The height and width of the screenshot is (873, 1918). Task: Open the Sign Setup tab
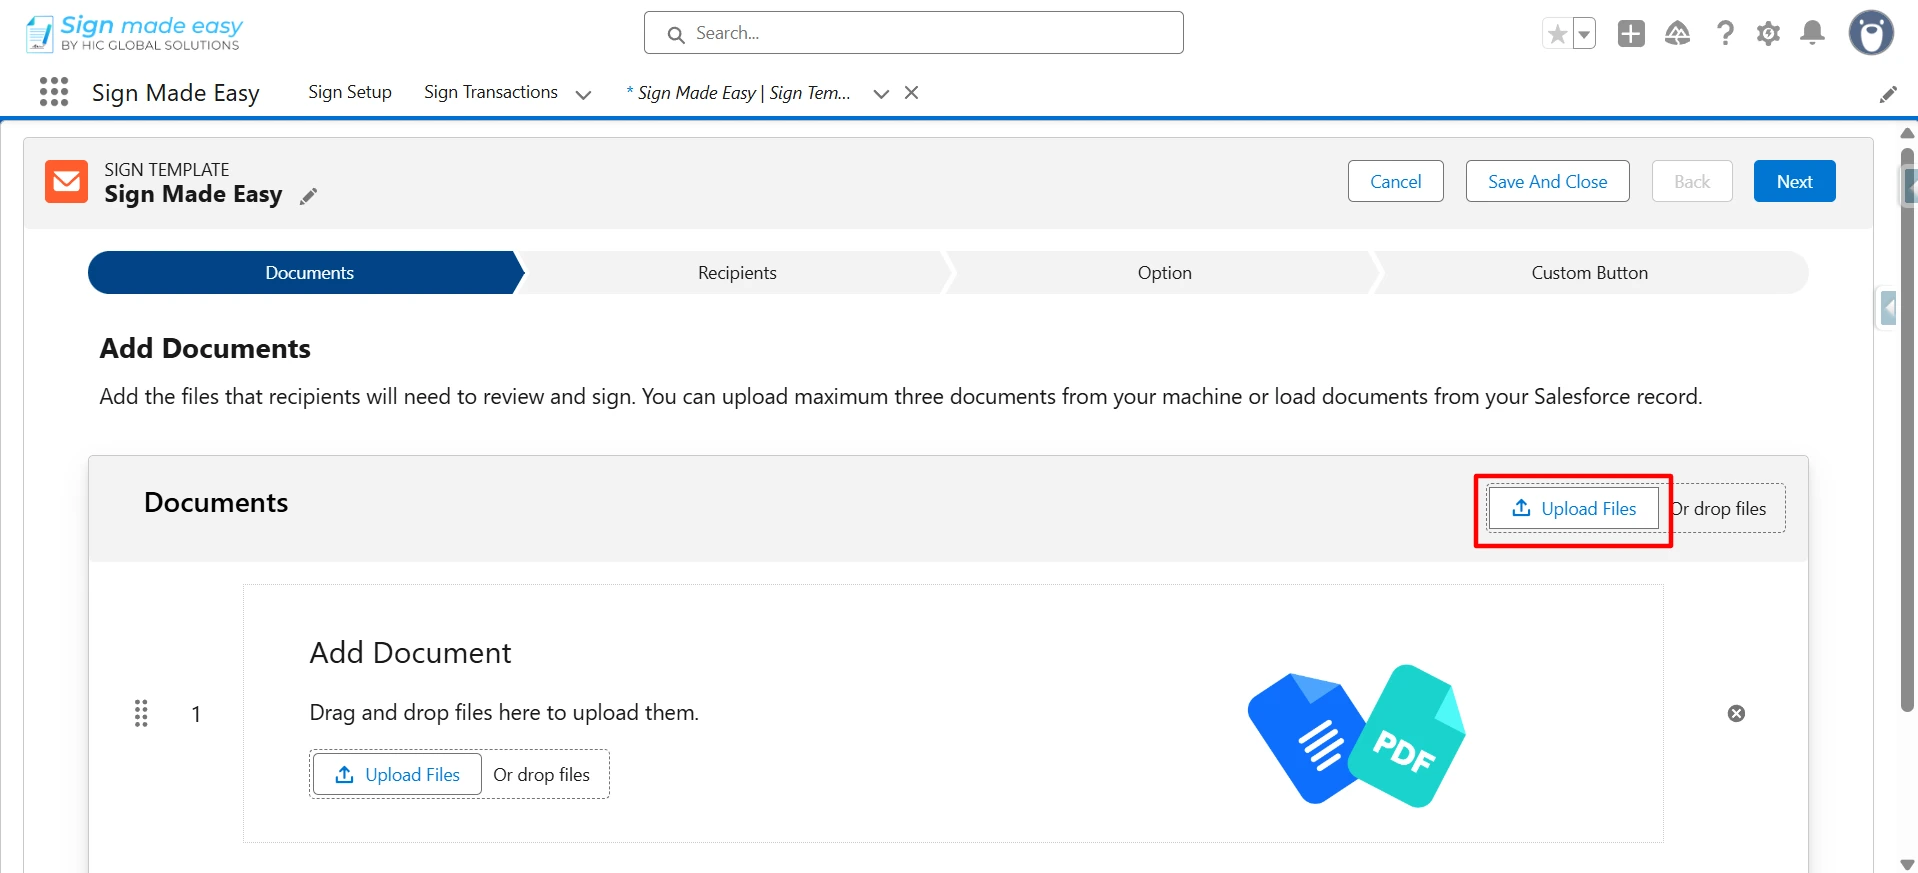(350, 92)
